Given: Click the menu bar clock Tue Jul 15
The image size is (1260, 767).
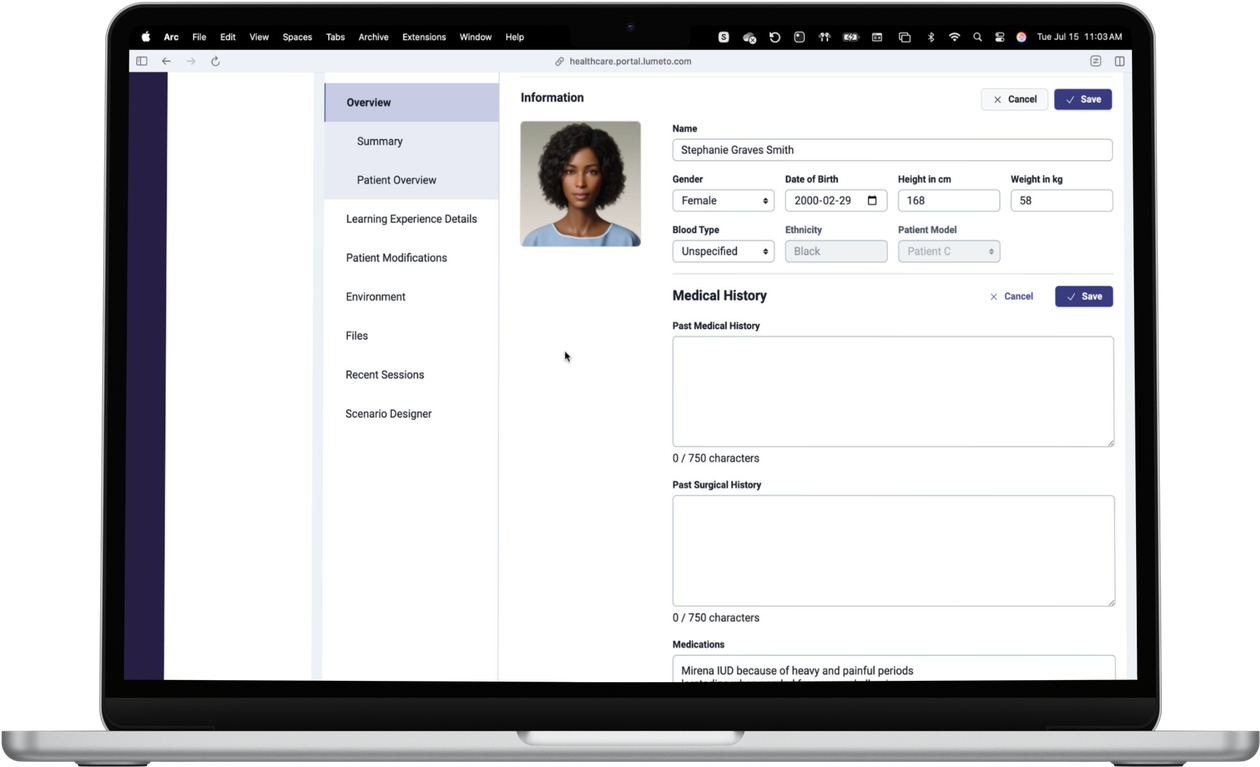Looking at the screenshot, I should click(x=1079, y=37).
